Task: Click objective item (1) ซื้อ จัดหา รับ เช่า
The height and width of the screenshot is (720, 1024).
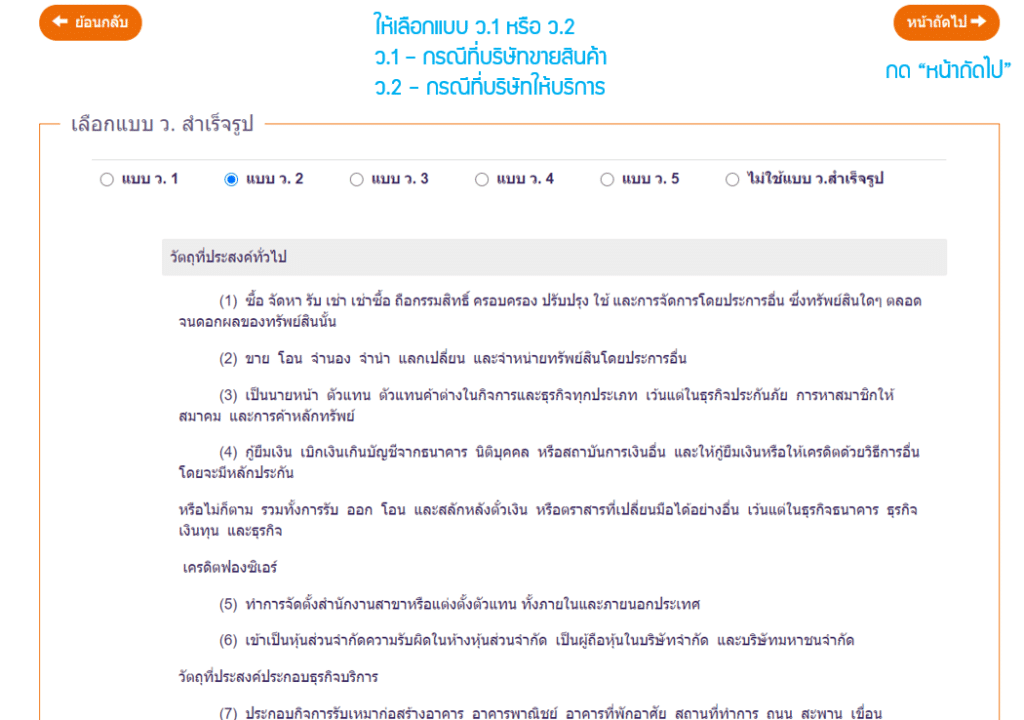Action: [x=550, y=311]
